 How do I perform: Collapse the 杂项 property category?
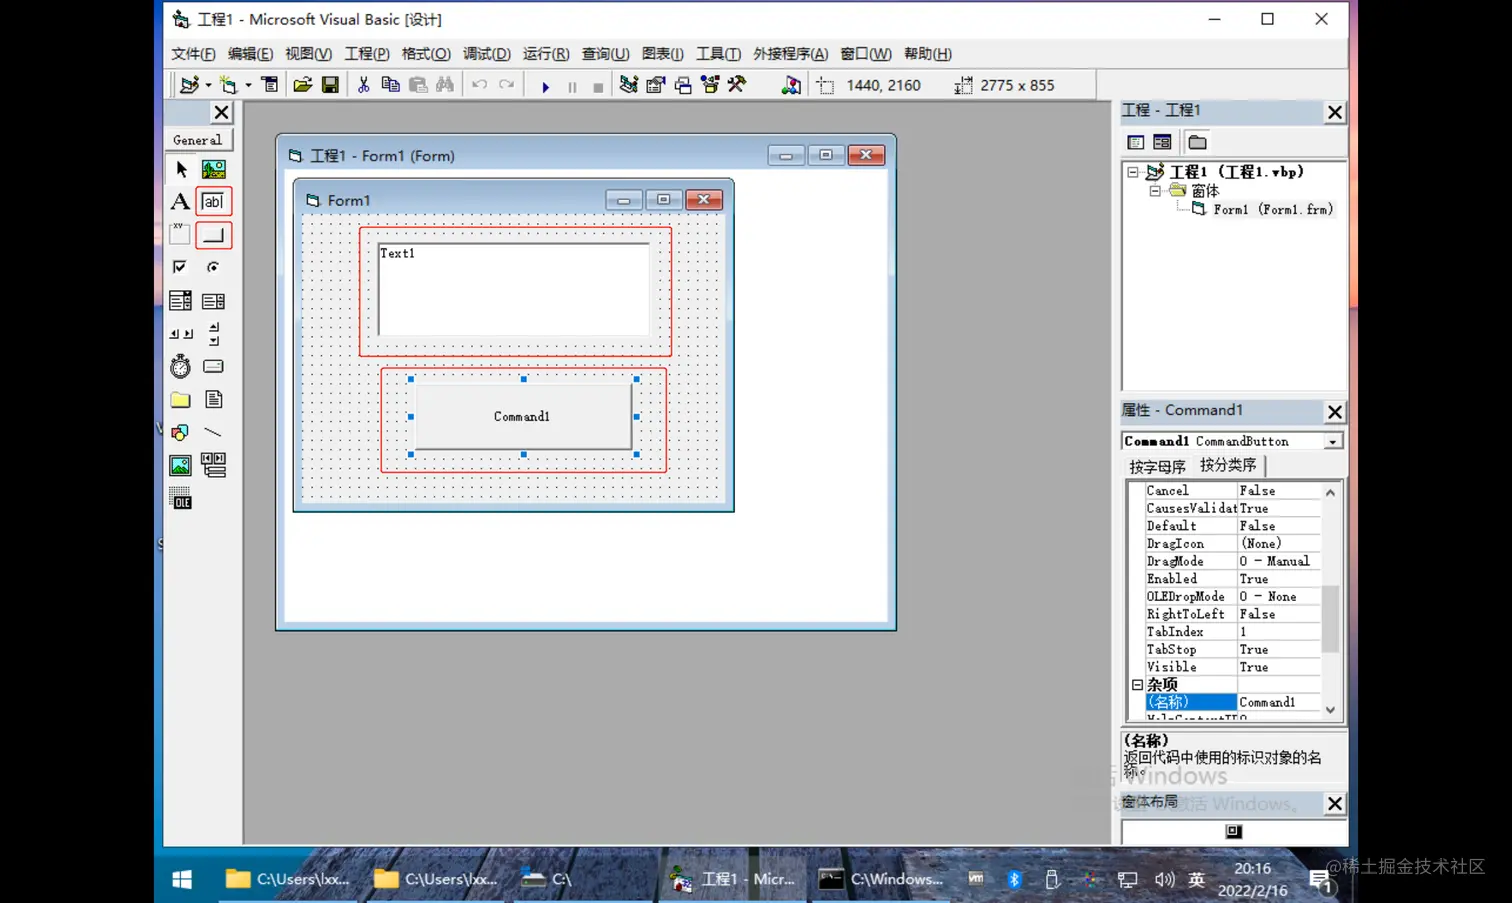coord(1137,685)
